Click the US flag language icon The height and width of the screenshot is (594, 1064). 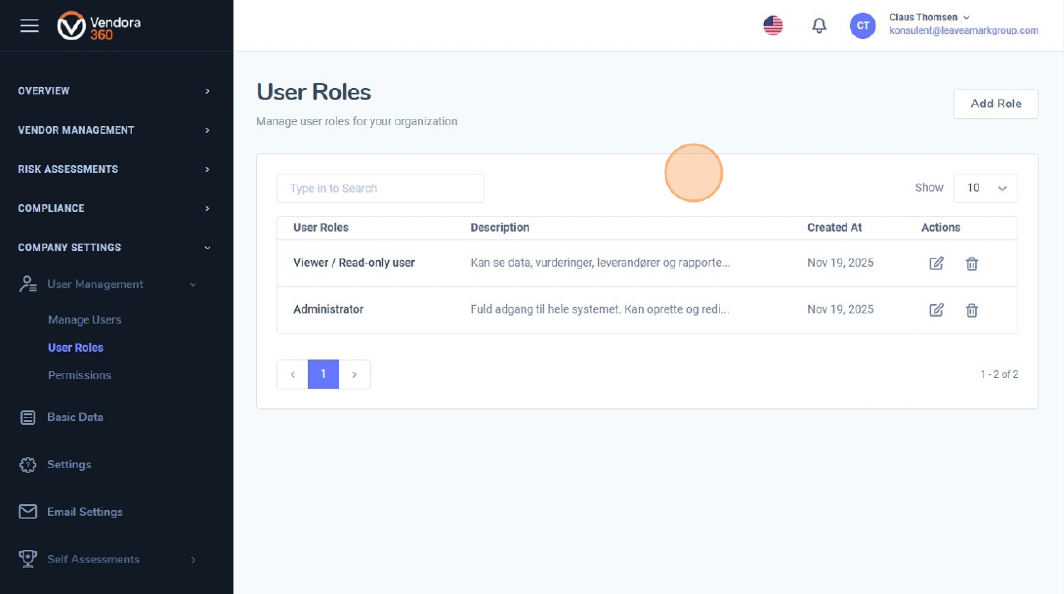(773, 26)
